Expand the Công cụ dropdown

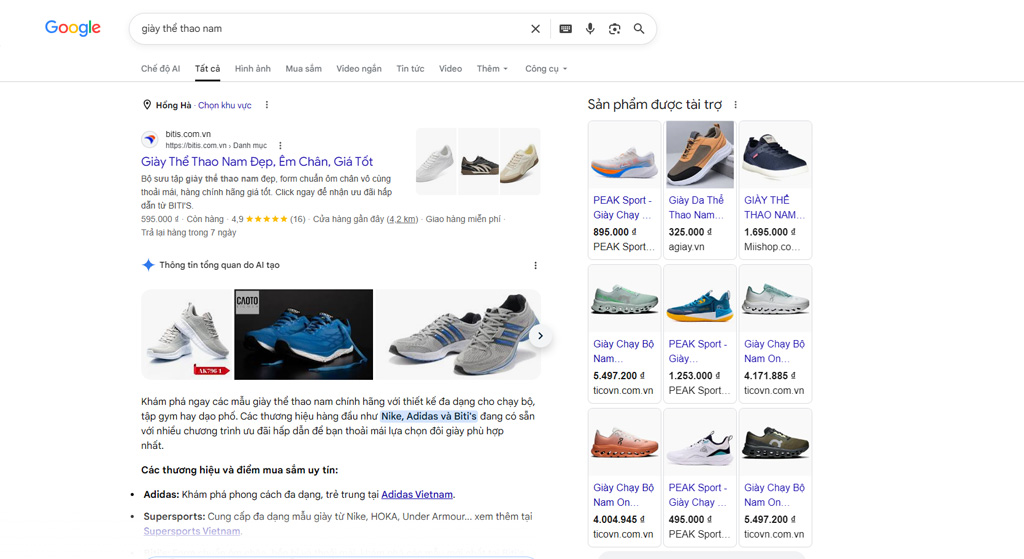click(x=546, y=69)
